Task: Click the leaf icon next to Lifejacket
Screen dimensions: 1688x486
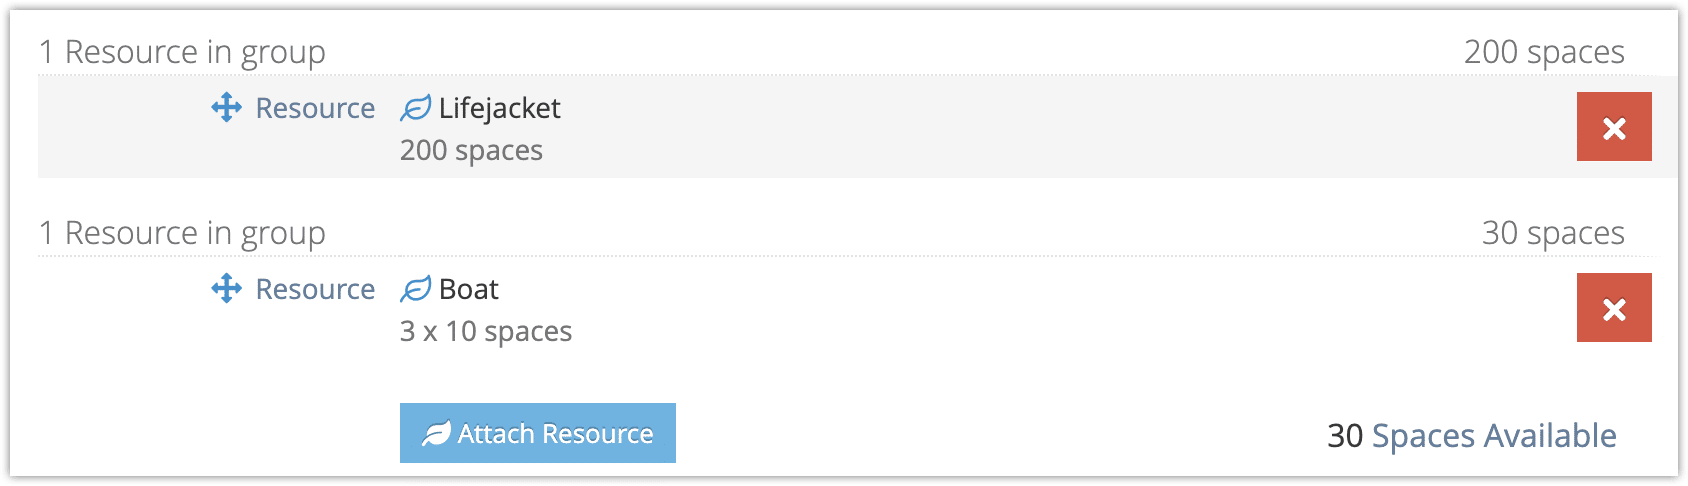Action: [416, 108]
